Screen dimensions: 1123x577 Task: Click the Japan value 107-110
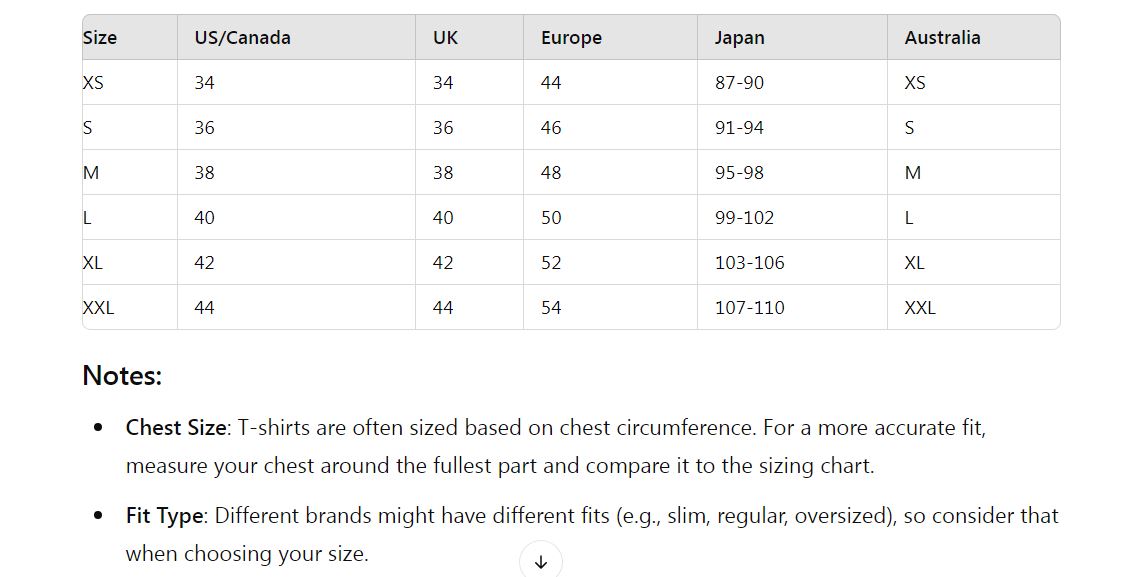click(749, 308)
